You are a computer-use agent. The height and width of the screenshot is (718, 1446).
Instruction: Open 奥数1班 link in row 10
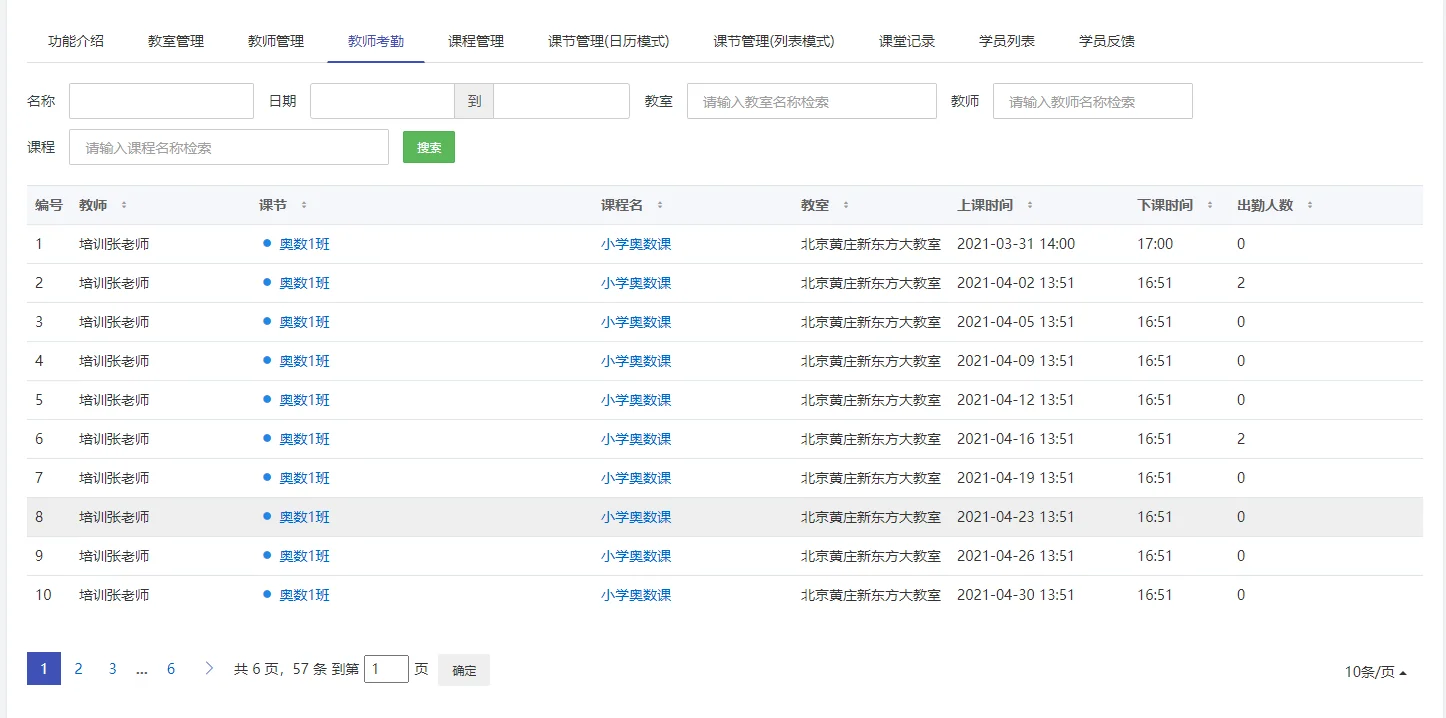304,595
